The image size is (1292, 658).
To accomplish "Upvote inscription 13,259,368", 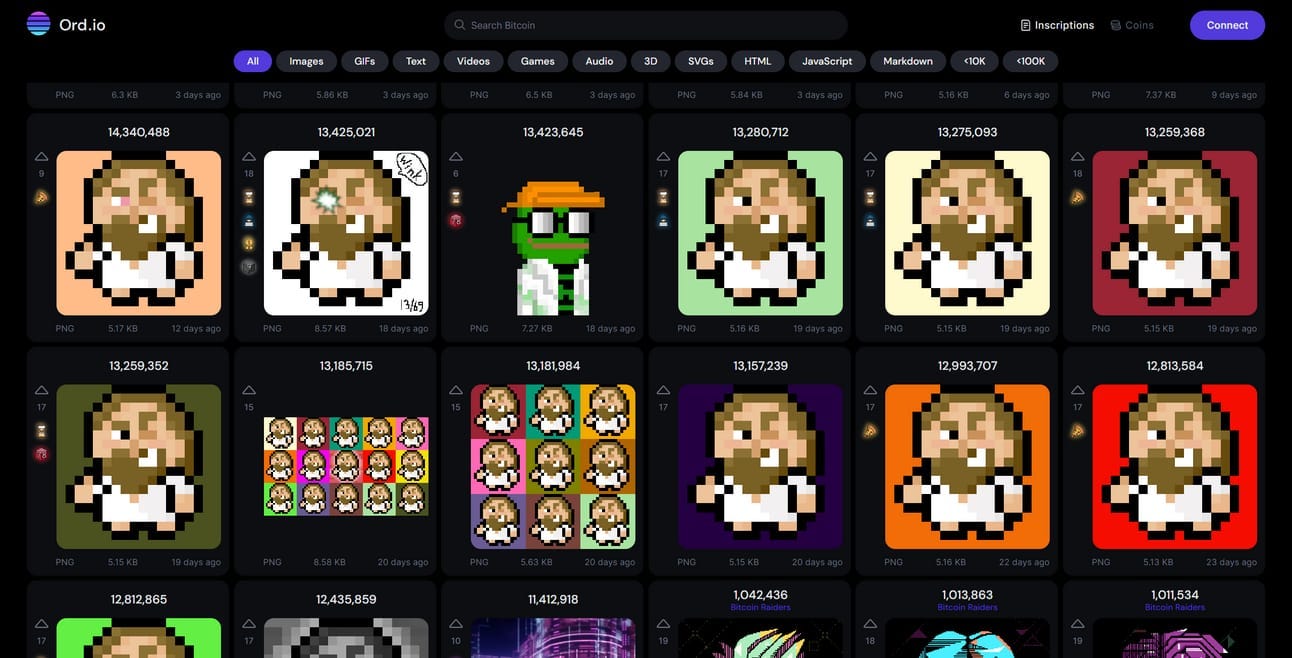I will click(x=1077, y=157).
